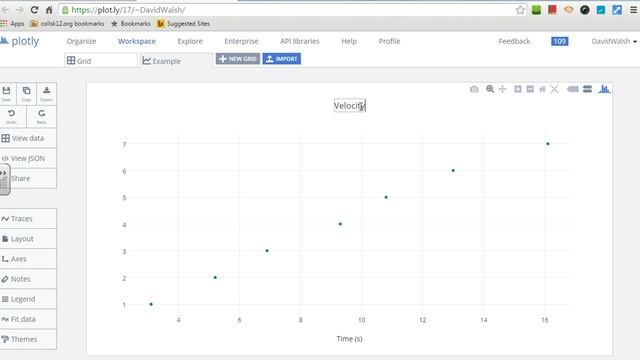
Task: Open the Layout panel
Action: pyautogui.click(x=28, y=239)
